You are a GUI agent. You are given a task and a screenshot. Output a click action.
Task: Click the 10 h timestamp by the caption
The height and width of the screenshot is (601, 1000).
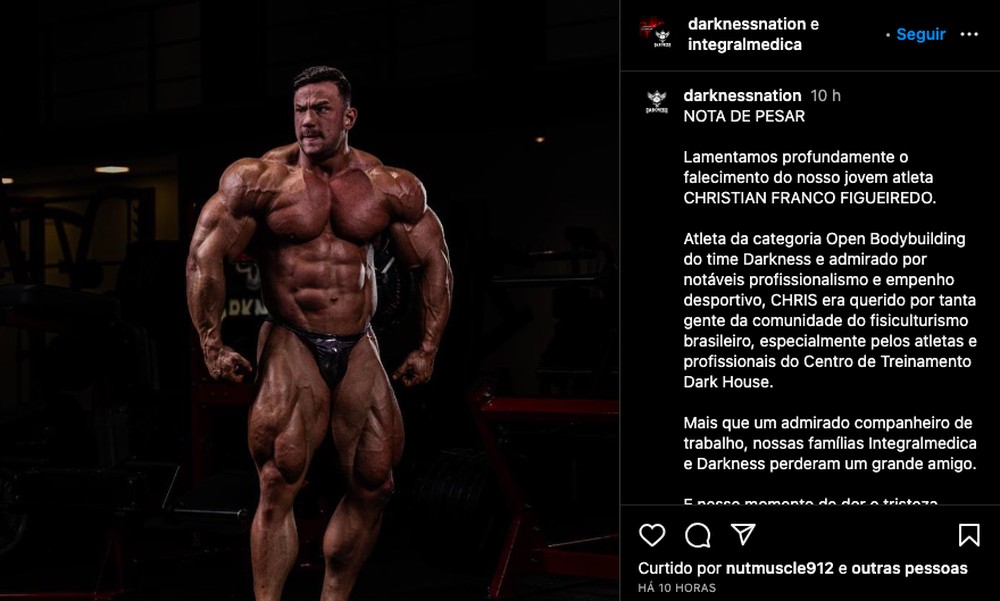coord(825,96)
